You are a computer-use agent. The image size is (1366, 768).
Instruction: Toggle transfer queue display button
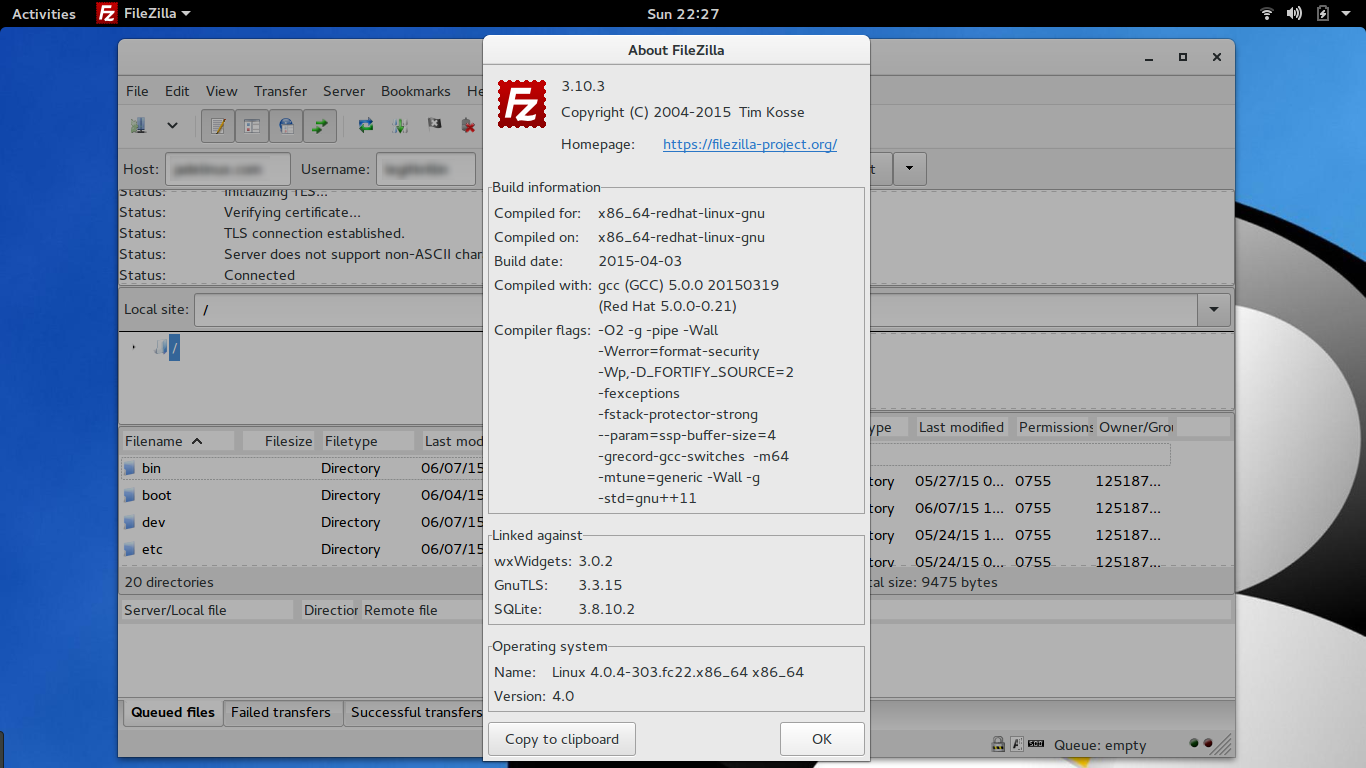pyautogui.click(x=320, y=126)
